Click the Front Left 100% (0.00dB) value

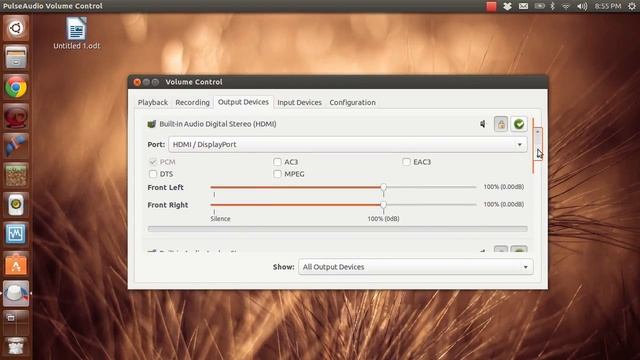(x=504, y=187)
